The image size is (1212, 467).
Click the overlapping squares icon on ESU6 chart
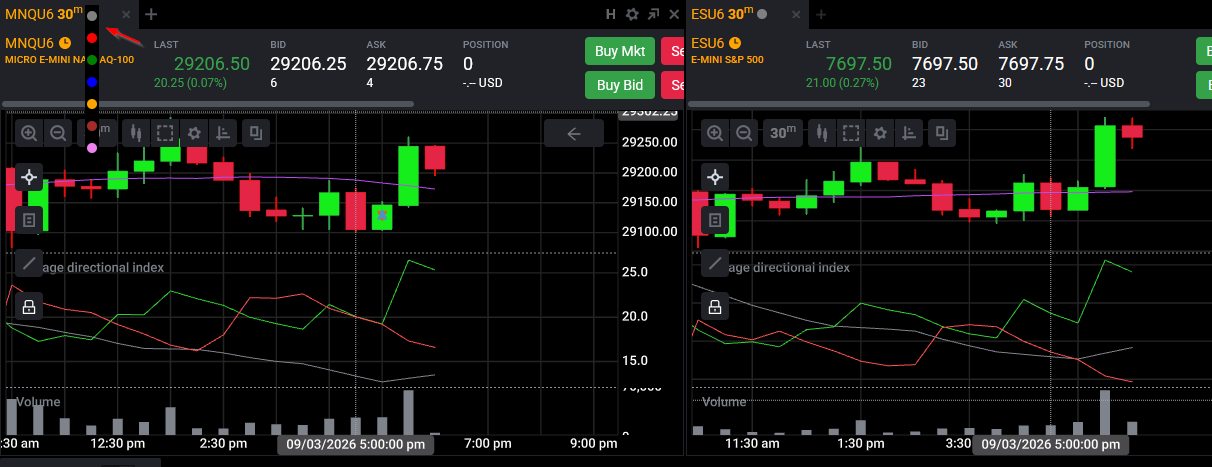tap(942, 133)
